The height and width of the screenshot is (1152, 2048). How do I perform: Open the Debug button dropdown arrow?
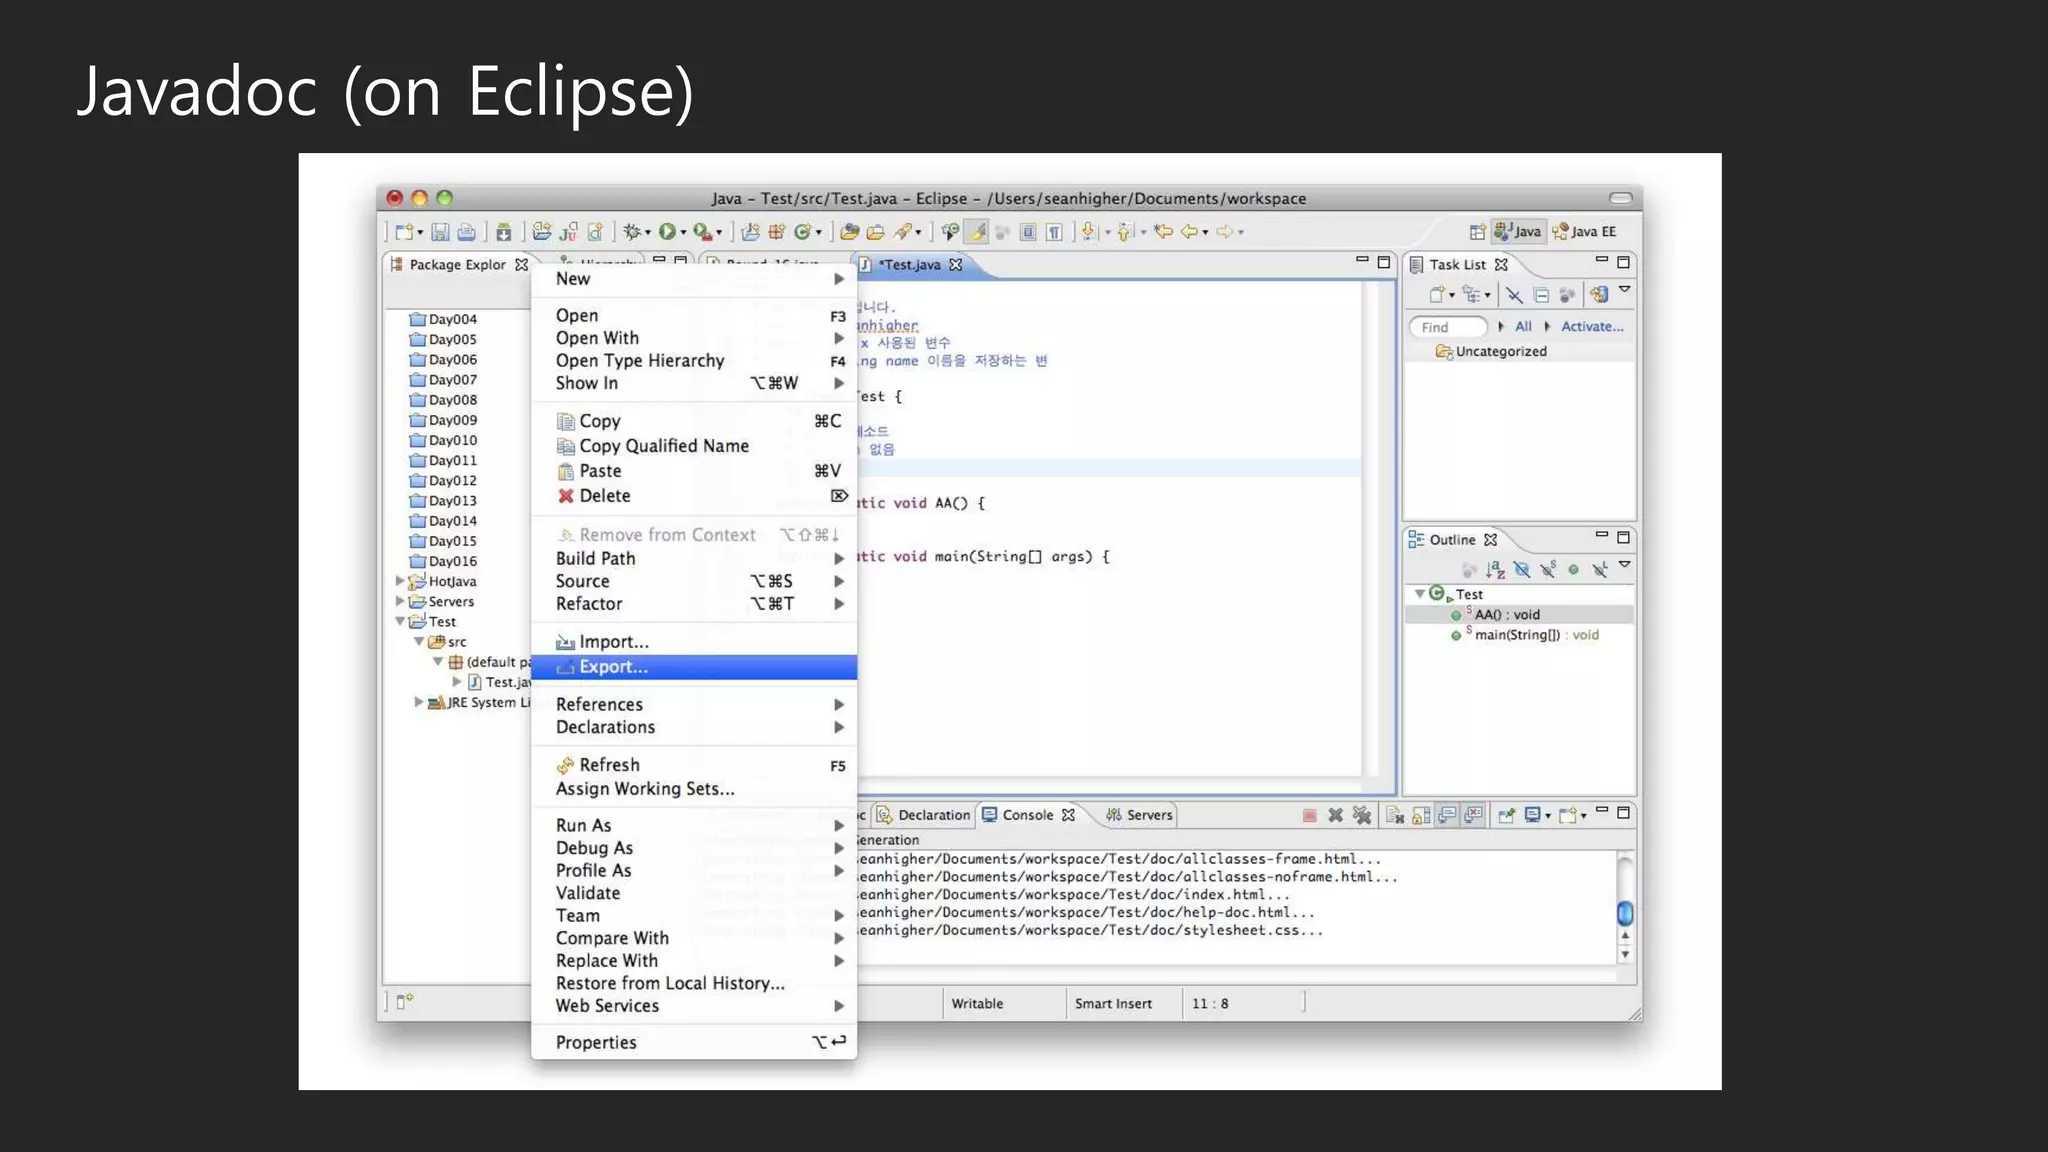point(648,233)
